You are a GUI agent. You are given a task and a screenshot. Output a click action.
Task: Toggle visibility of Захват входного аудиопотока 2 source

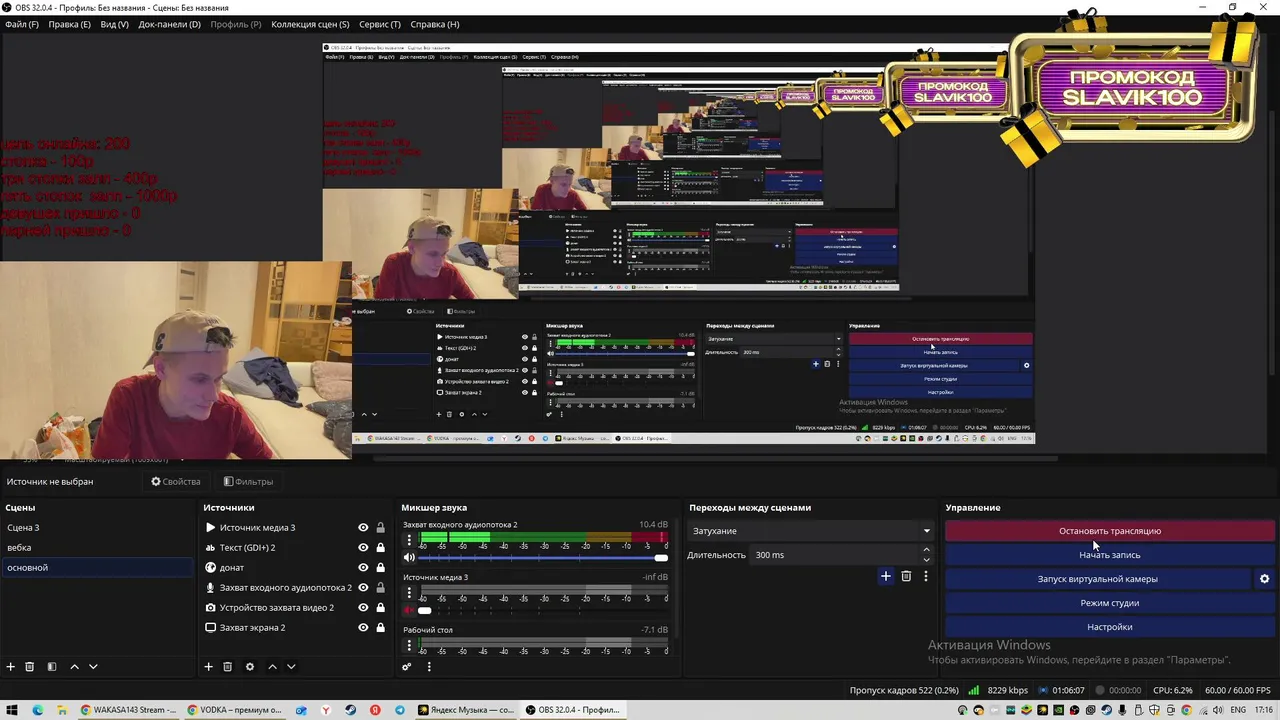(363, 588)
